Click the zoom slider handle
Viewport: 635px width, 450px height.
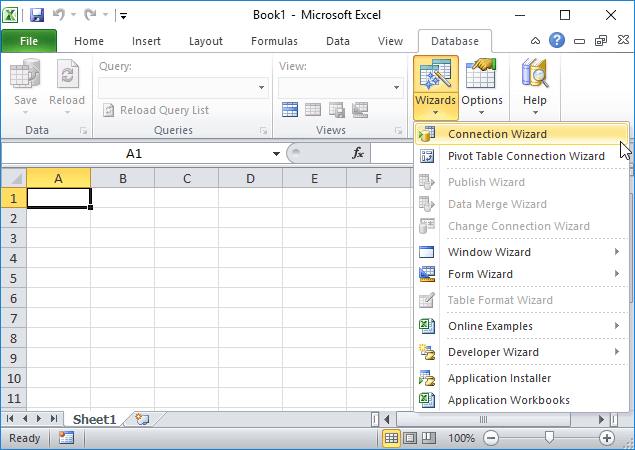[549, 437]
